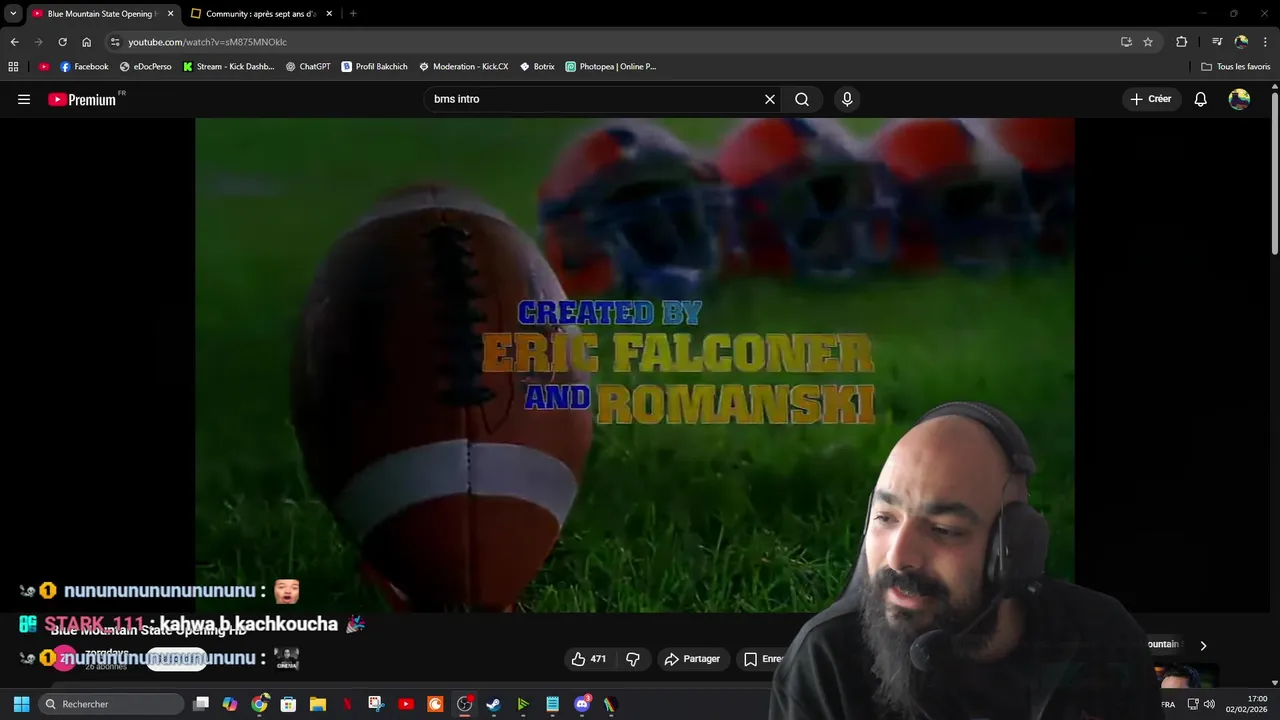Dislike the video with thumbs down
Screen dimensions: 1280x720
tap(633, 659)
